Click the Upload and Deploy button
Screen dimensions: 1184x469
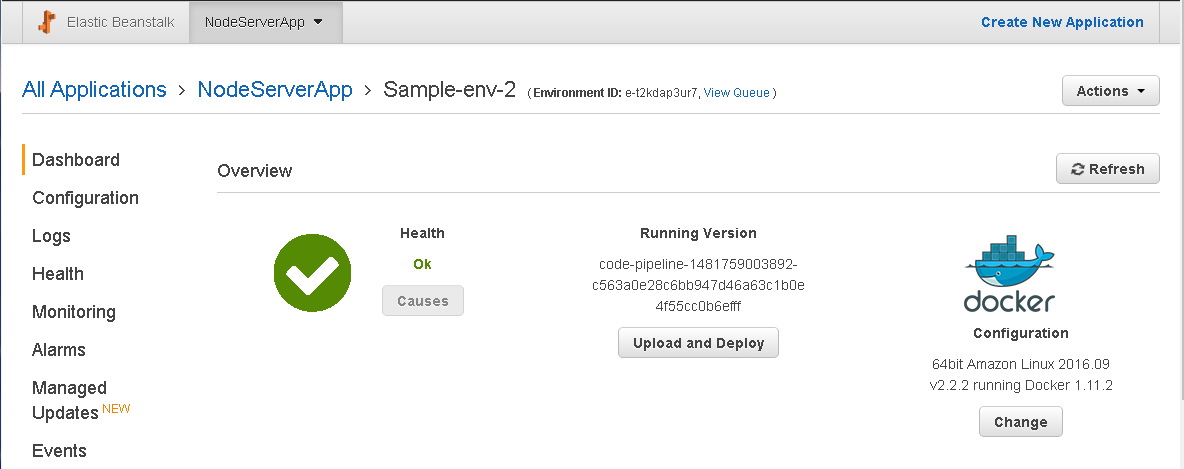(x=698, y=343)
